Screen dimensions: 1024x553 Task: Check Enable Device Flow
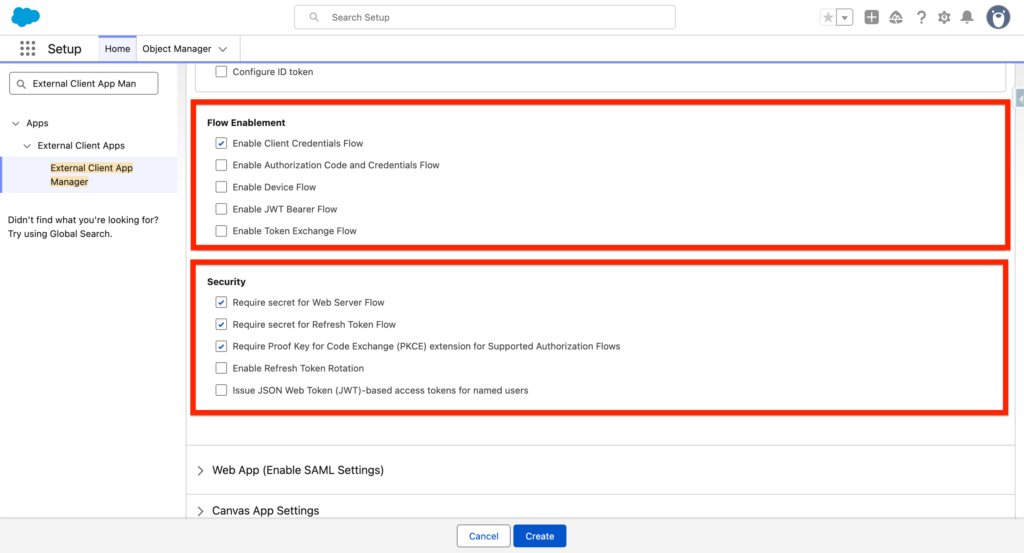(x=221, y=187)
